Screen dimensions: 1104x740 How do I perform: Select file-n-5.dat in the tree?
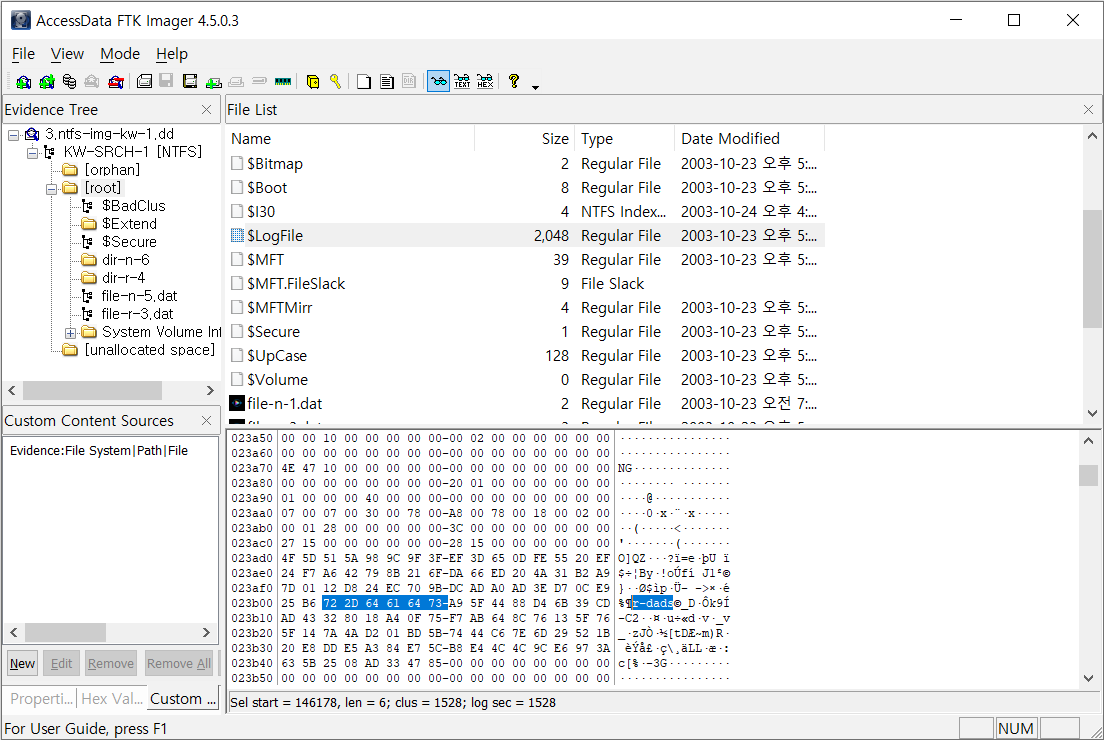click(x=139, y=296)
